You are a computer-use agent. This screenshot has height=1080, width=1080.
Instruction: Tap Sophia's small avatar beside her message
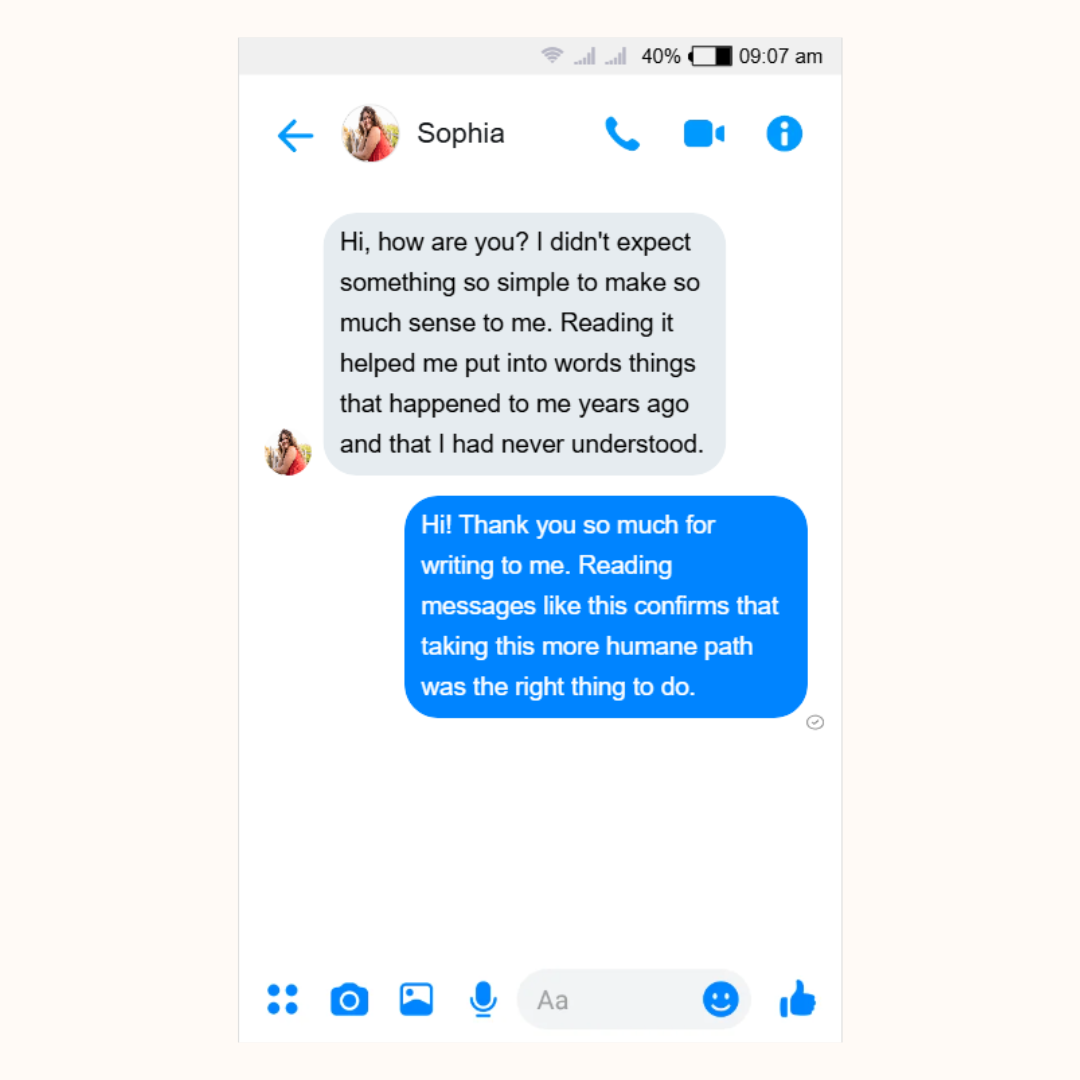click(x=288, y=452)
